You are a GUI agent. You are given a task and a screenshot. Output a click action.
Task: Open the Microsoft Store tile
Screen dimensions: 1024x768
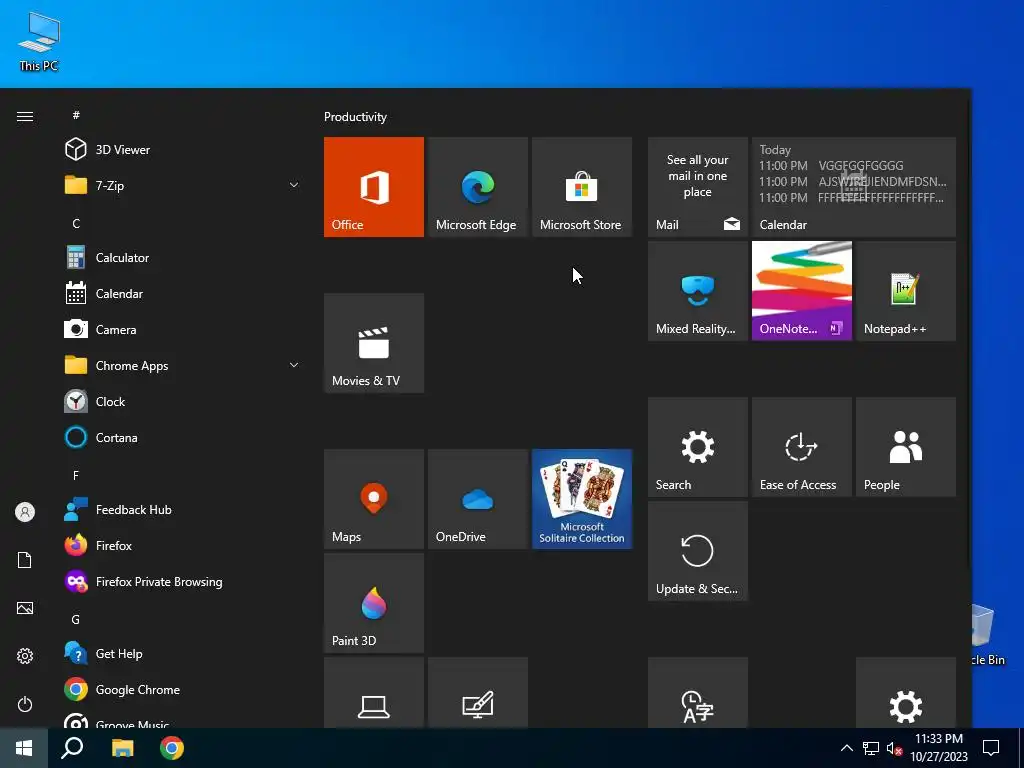point(582,187)
